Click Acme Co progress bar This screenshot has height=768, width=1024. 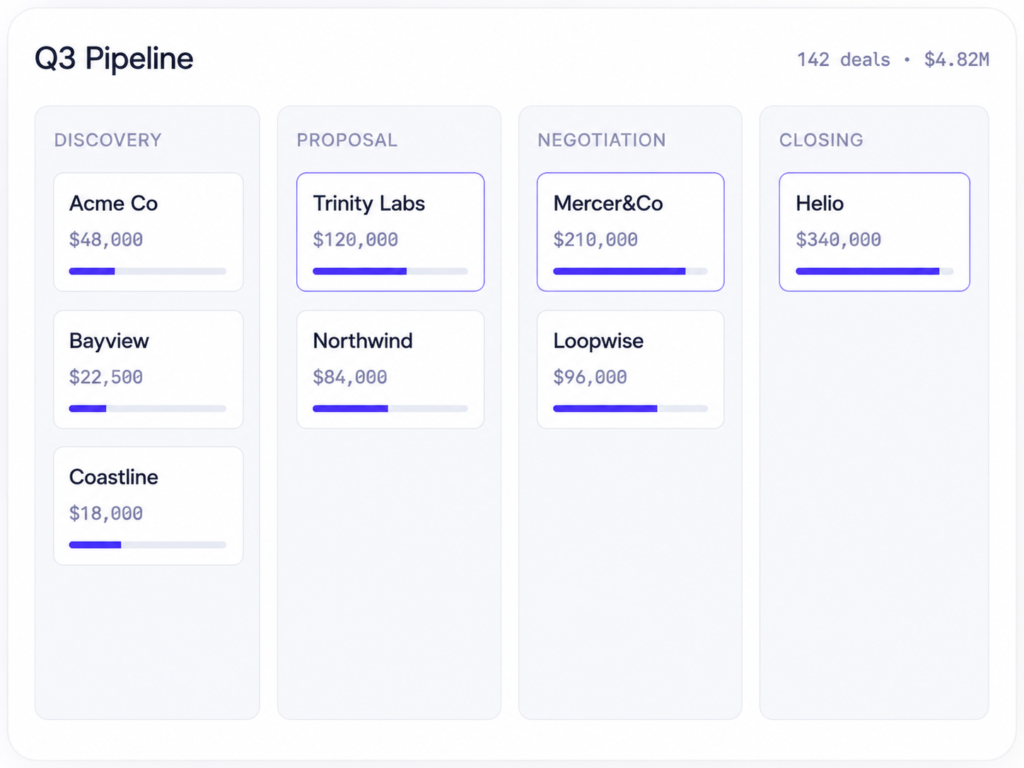(148, 271)
